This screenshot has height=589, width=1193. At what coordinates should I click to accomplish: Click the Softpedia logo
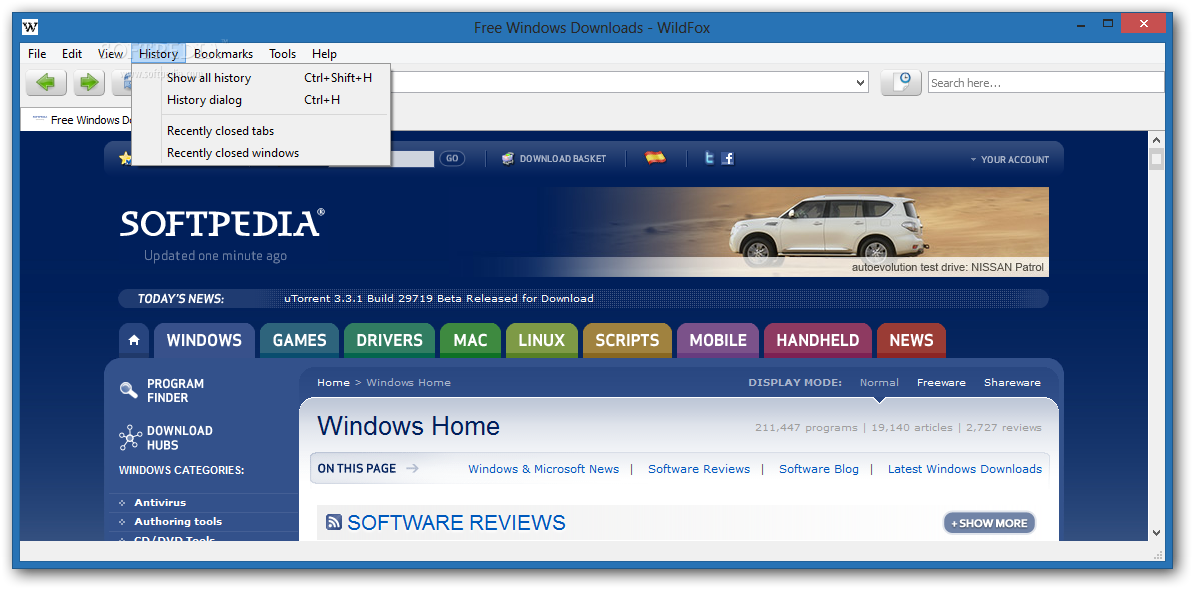pos(222,223)
